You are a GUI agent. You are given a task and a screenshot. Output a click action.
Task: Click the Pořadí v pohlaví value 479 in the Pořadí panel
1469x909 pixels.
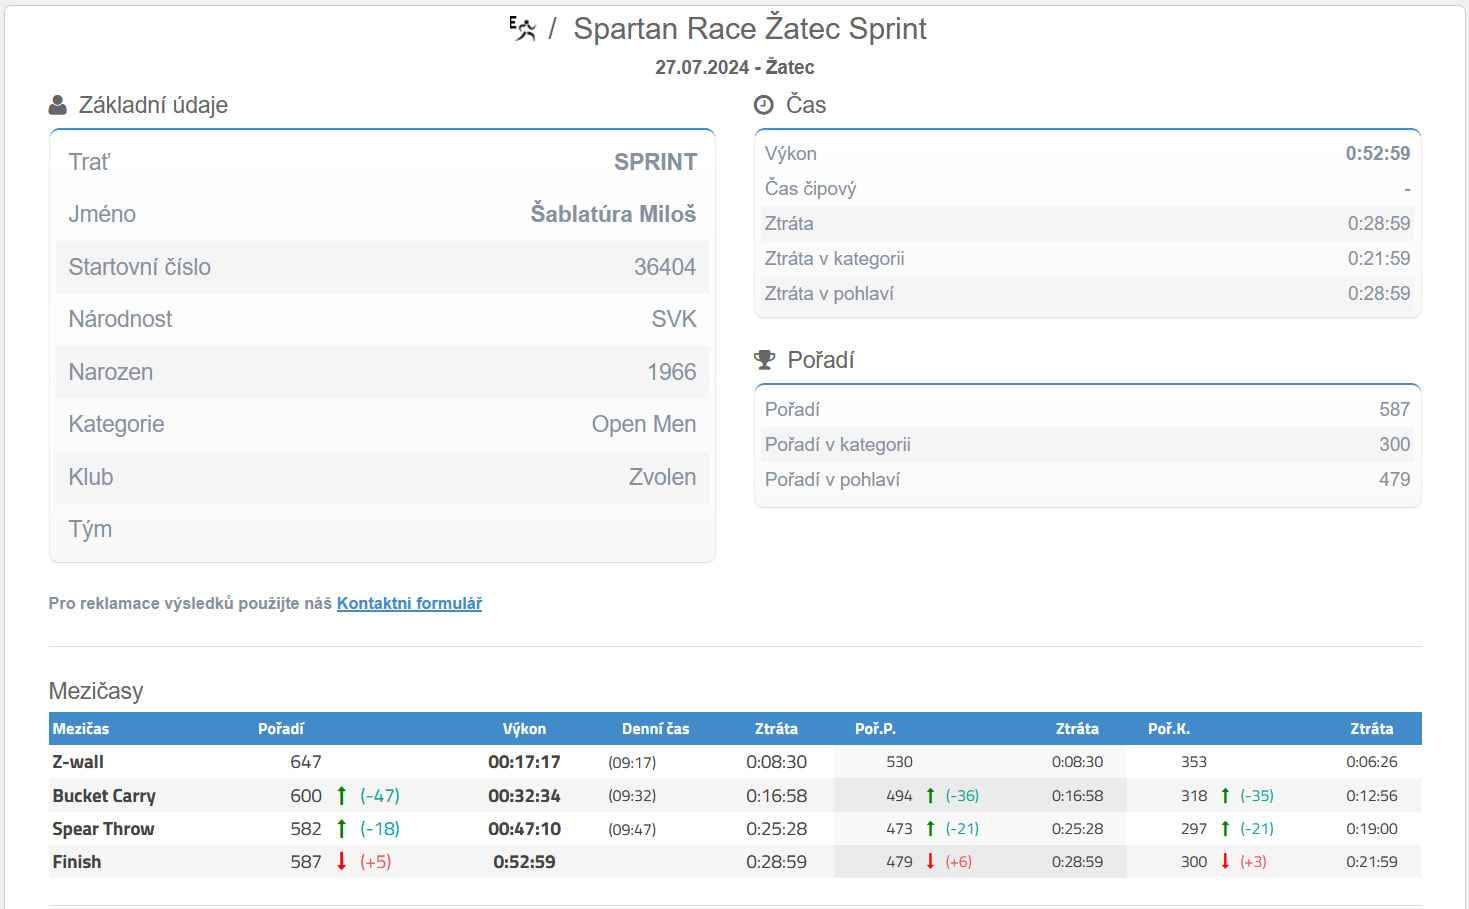(x=1395, y=479)
